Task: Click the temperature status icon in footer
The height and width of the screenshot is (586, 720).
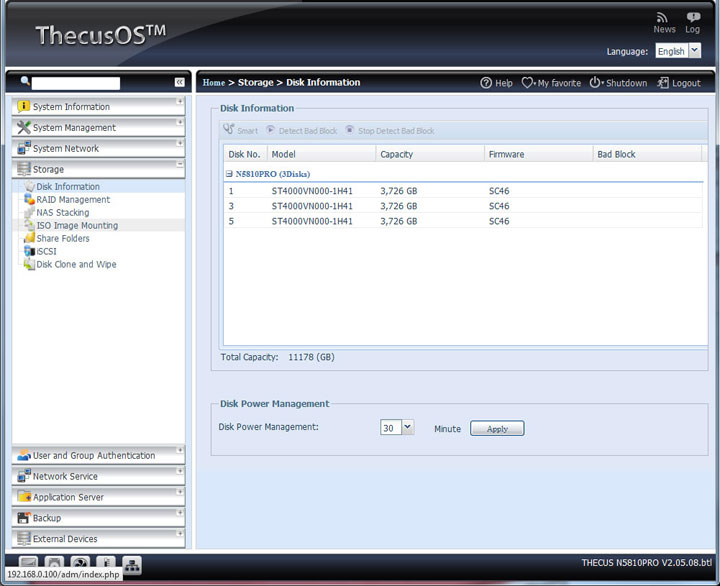Action: pyautogui.click(x=106, y=563)
